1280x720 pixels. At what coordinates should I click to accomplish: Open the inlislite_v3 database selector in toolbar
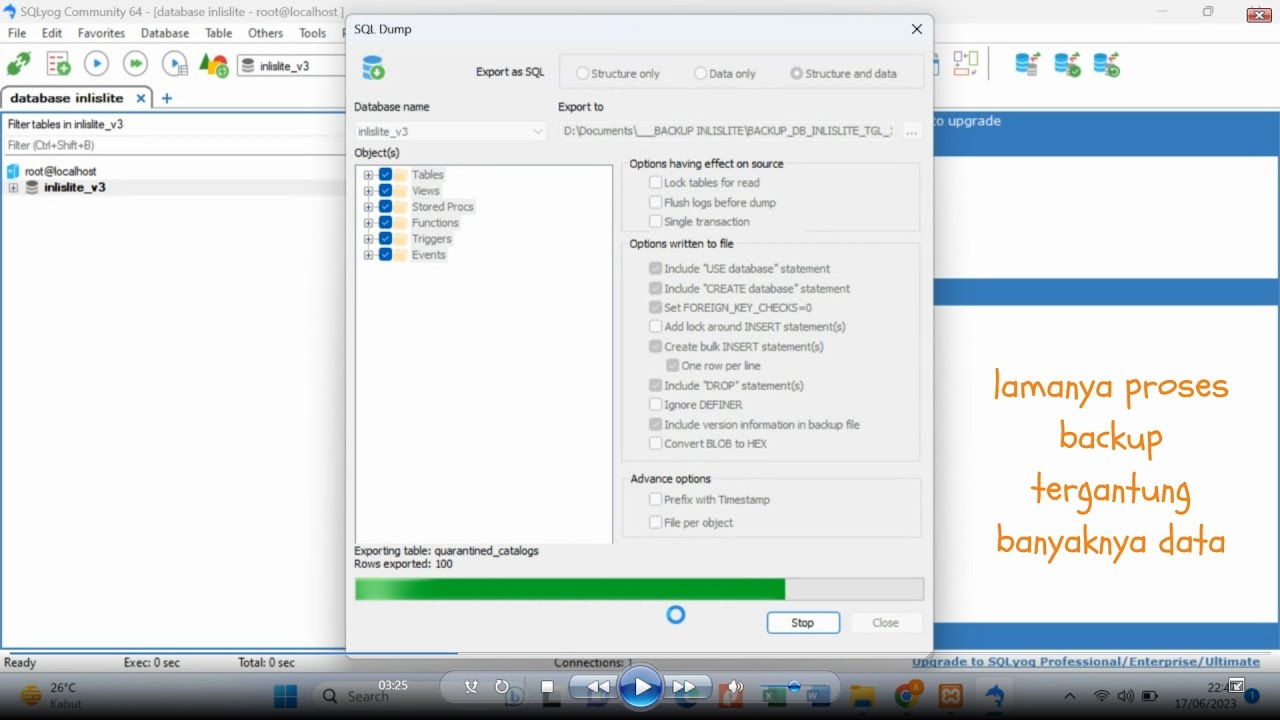pyautogui.click(x=290, y=66)
